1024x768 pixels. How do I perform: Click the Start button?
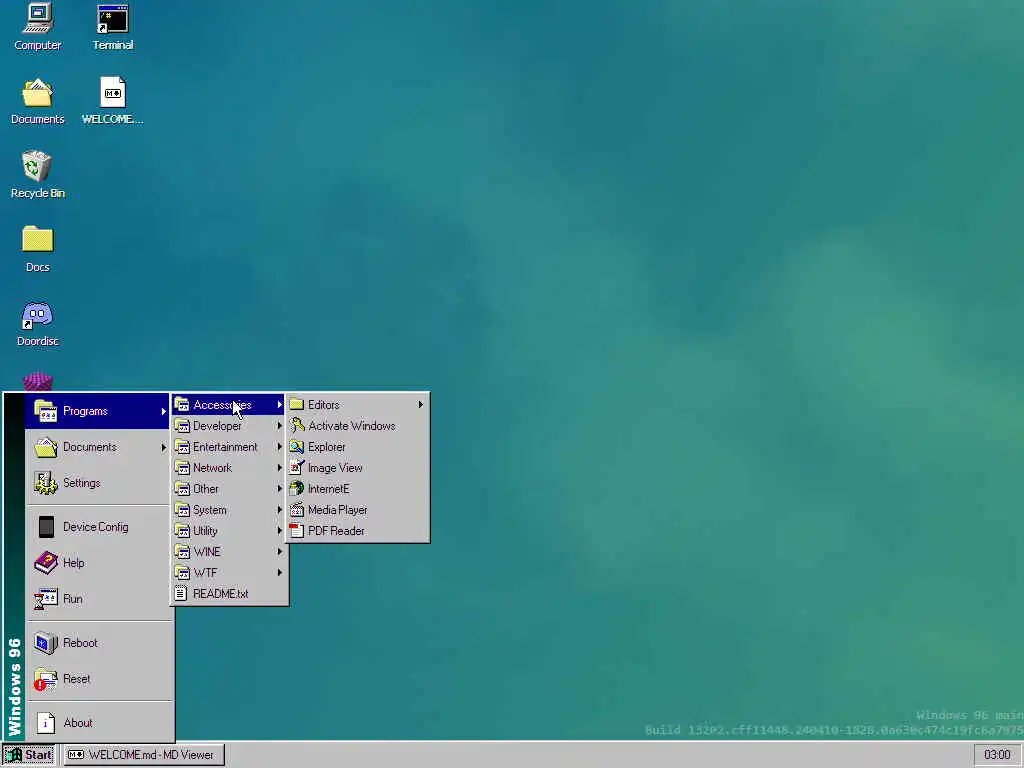[29, 755]
